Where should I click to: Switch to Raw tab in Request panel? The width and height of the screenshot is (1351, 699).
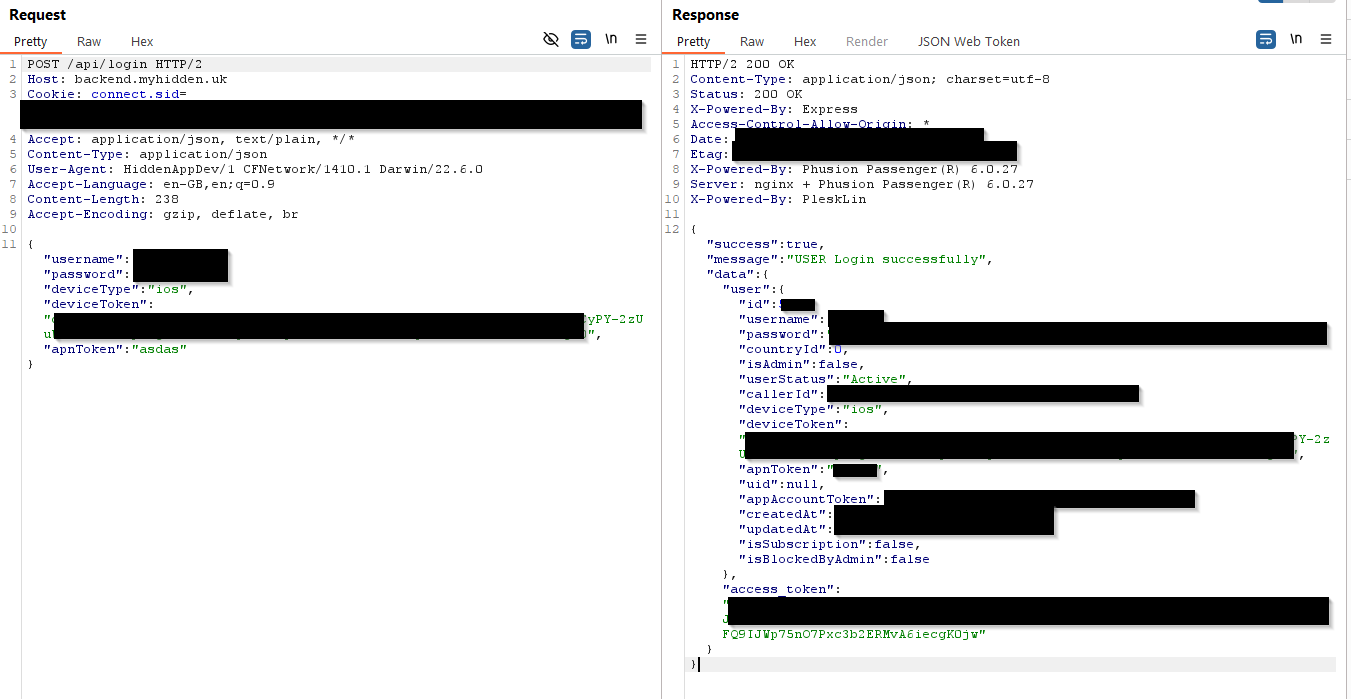(x=89, y=41)
